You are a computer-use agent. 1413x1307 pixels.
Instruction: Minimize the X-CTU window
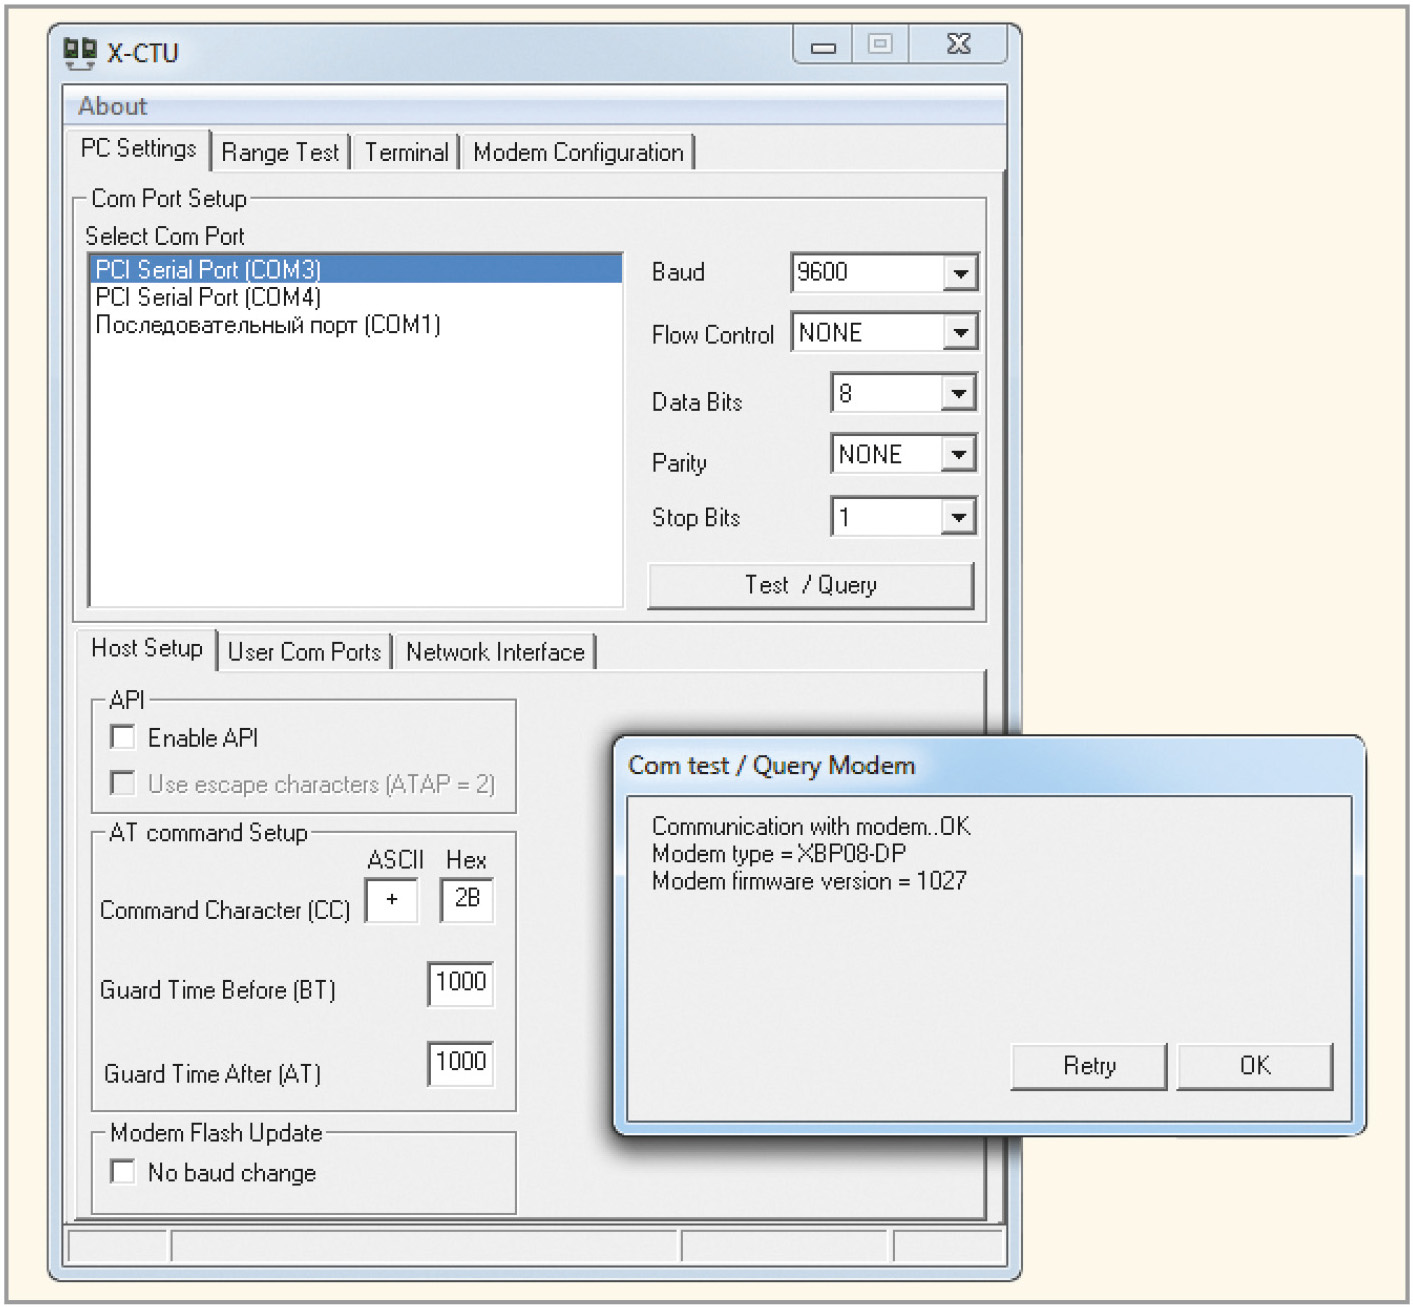coord(823,46)
